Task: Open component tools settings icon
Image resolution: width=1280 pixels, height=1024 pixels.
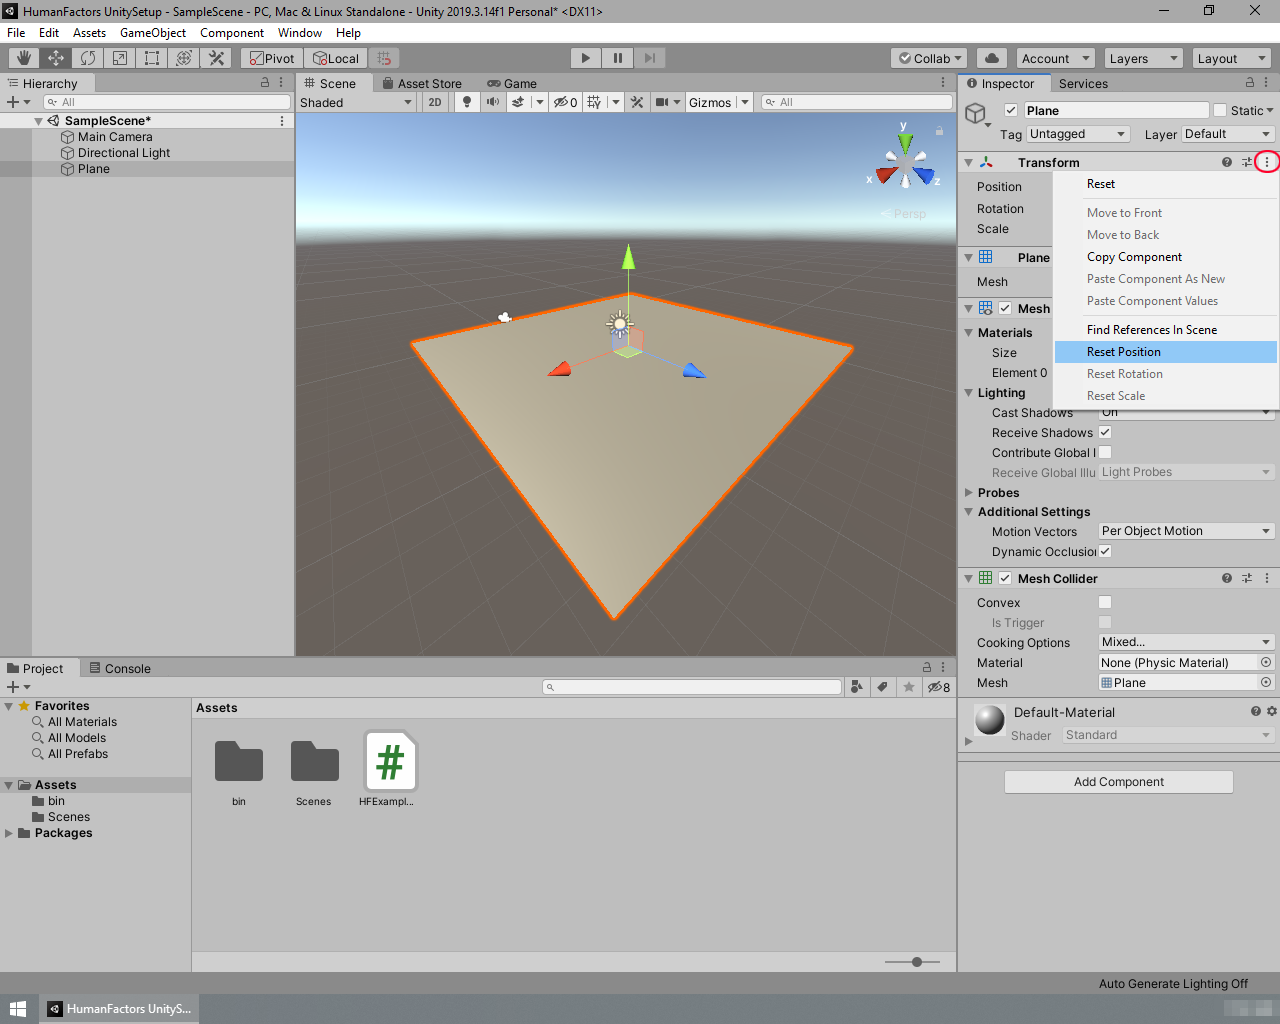Action: (637, 102)
